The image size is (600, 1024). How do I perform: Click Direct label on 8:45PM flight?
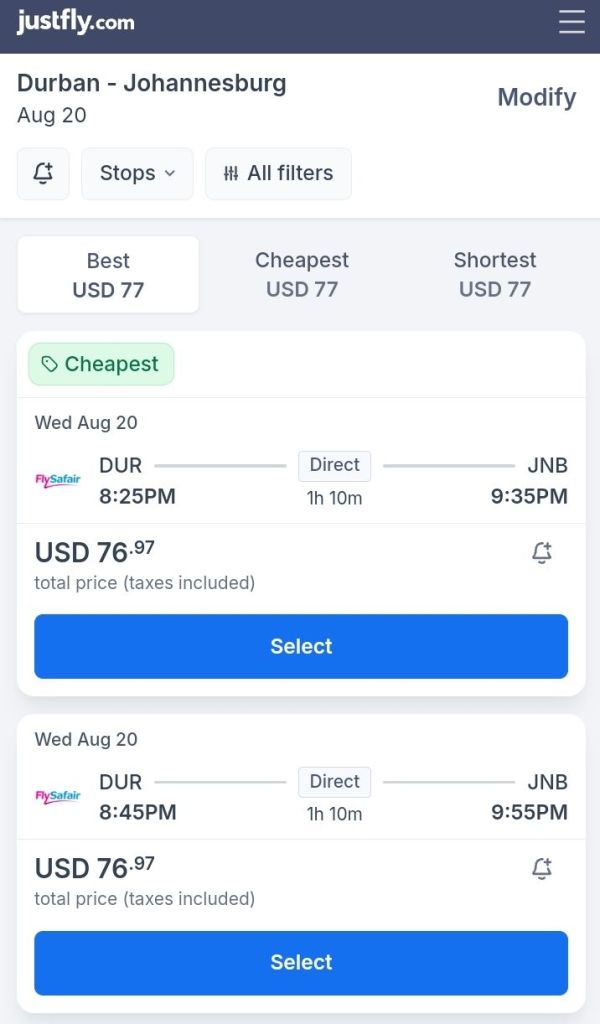click(334, 781)
